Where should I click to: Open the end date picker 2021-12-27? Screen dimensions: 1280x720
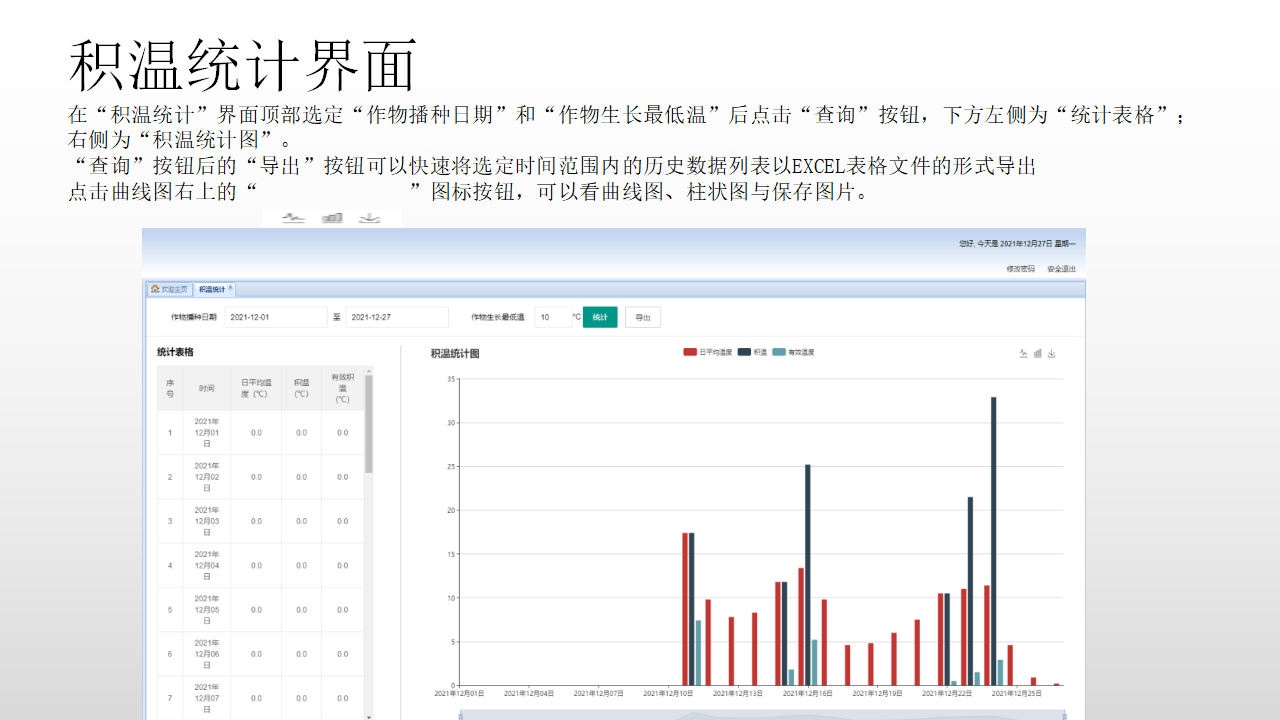(396, 317)
